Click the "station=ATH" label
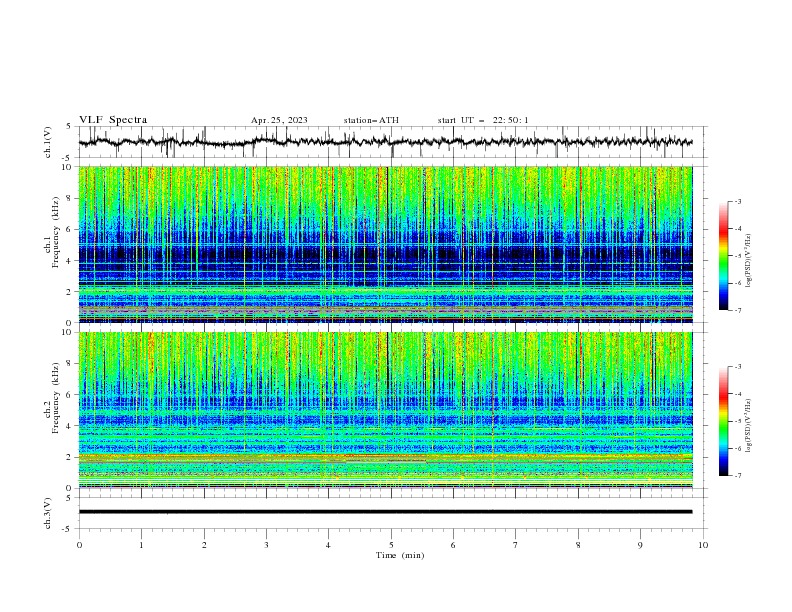Image resolution: width=792 pixels, height=612 pixels. 371,120
